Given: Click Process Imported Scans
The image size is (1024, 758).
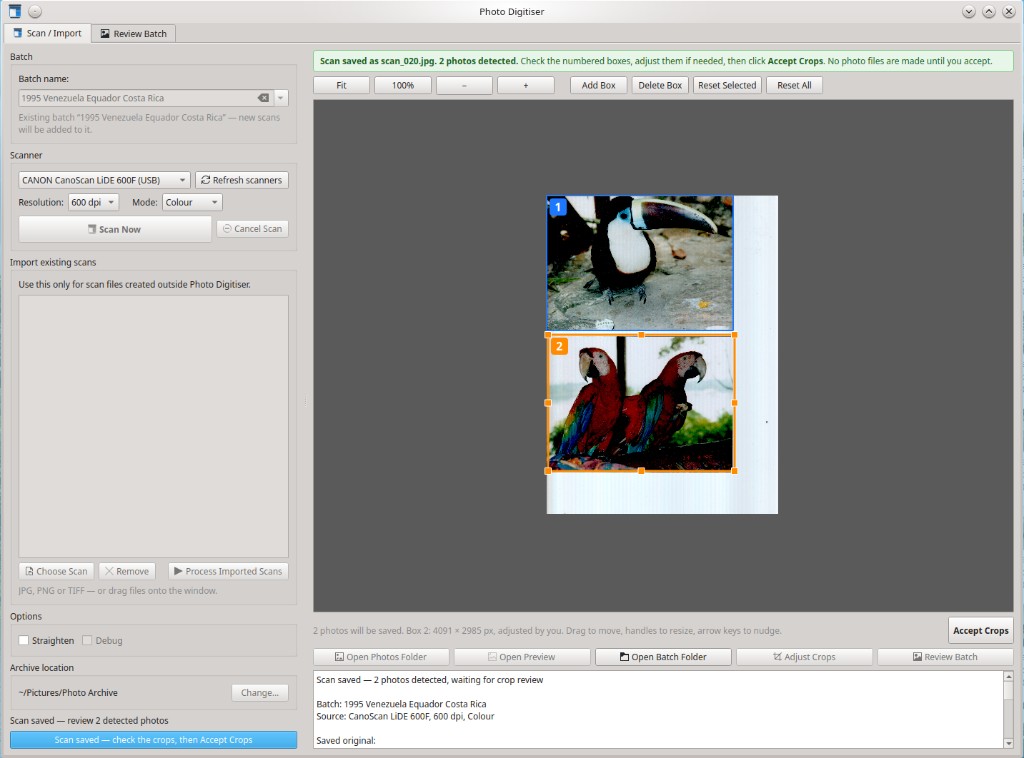Looking at the screenshot, I should (228, 571).
